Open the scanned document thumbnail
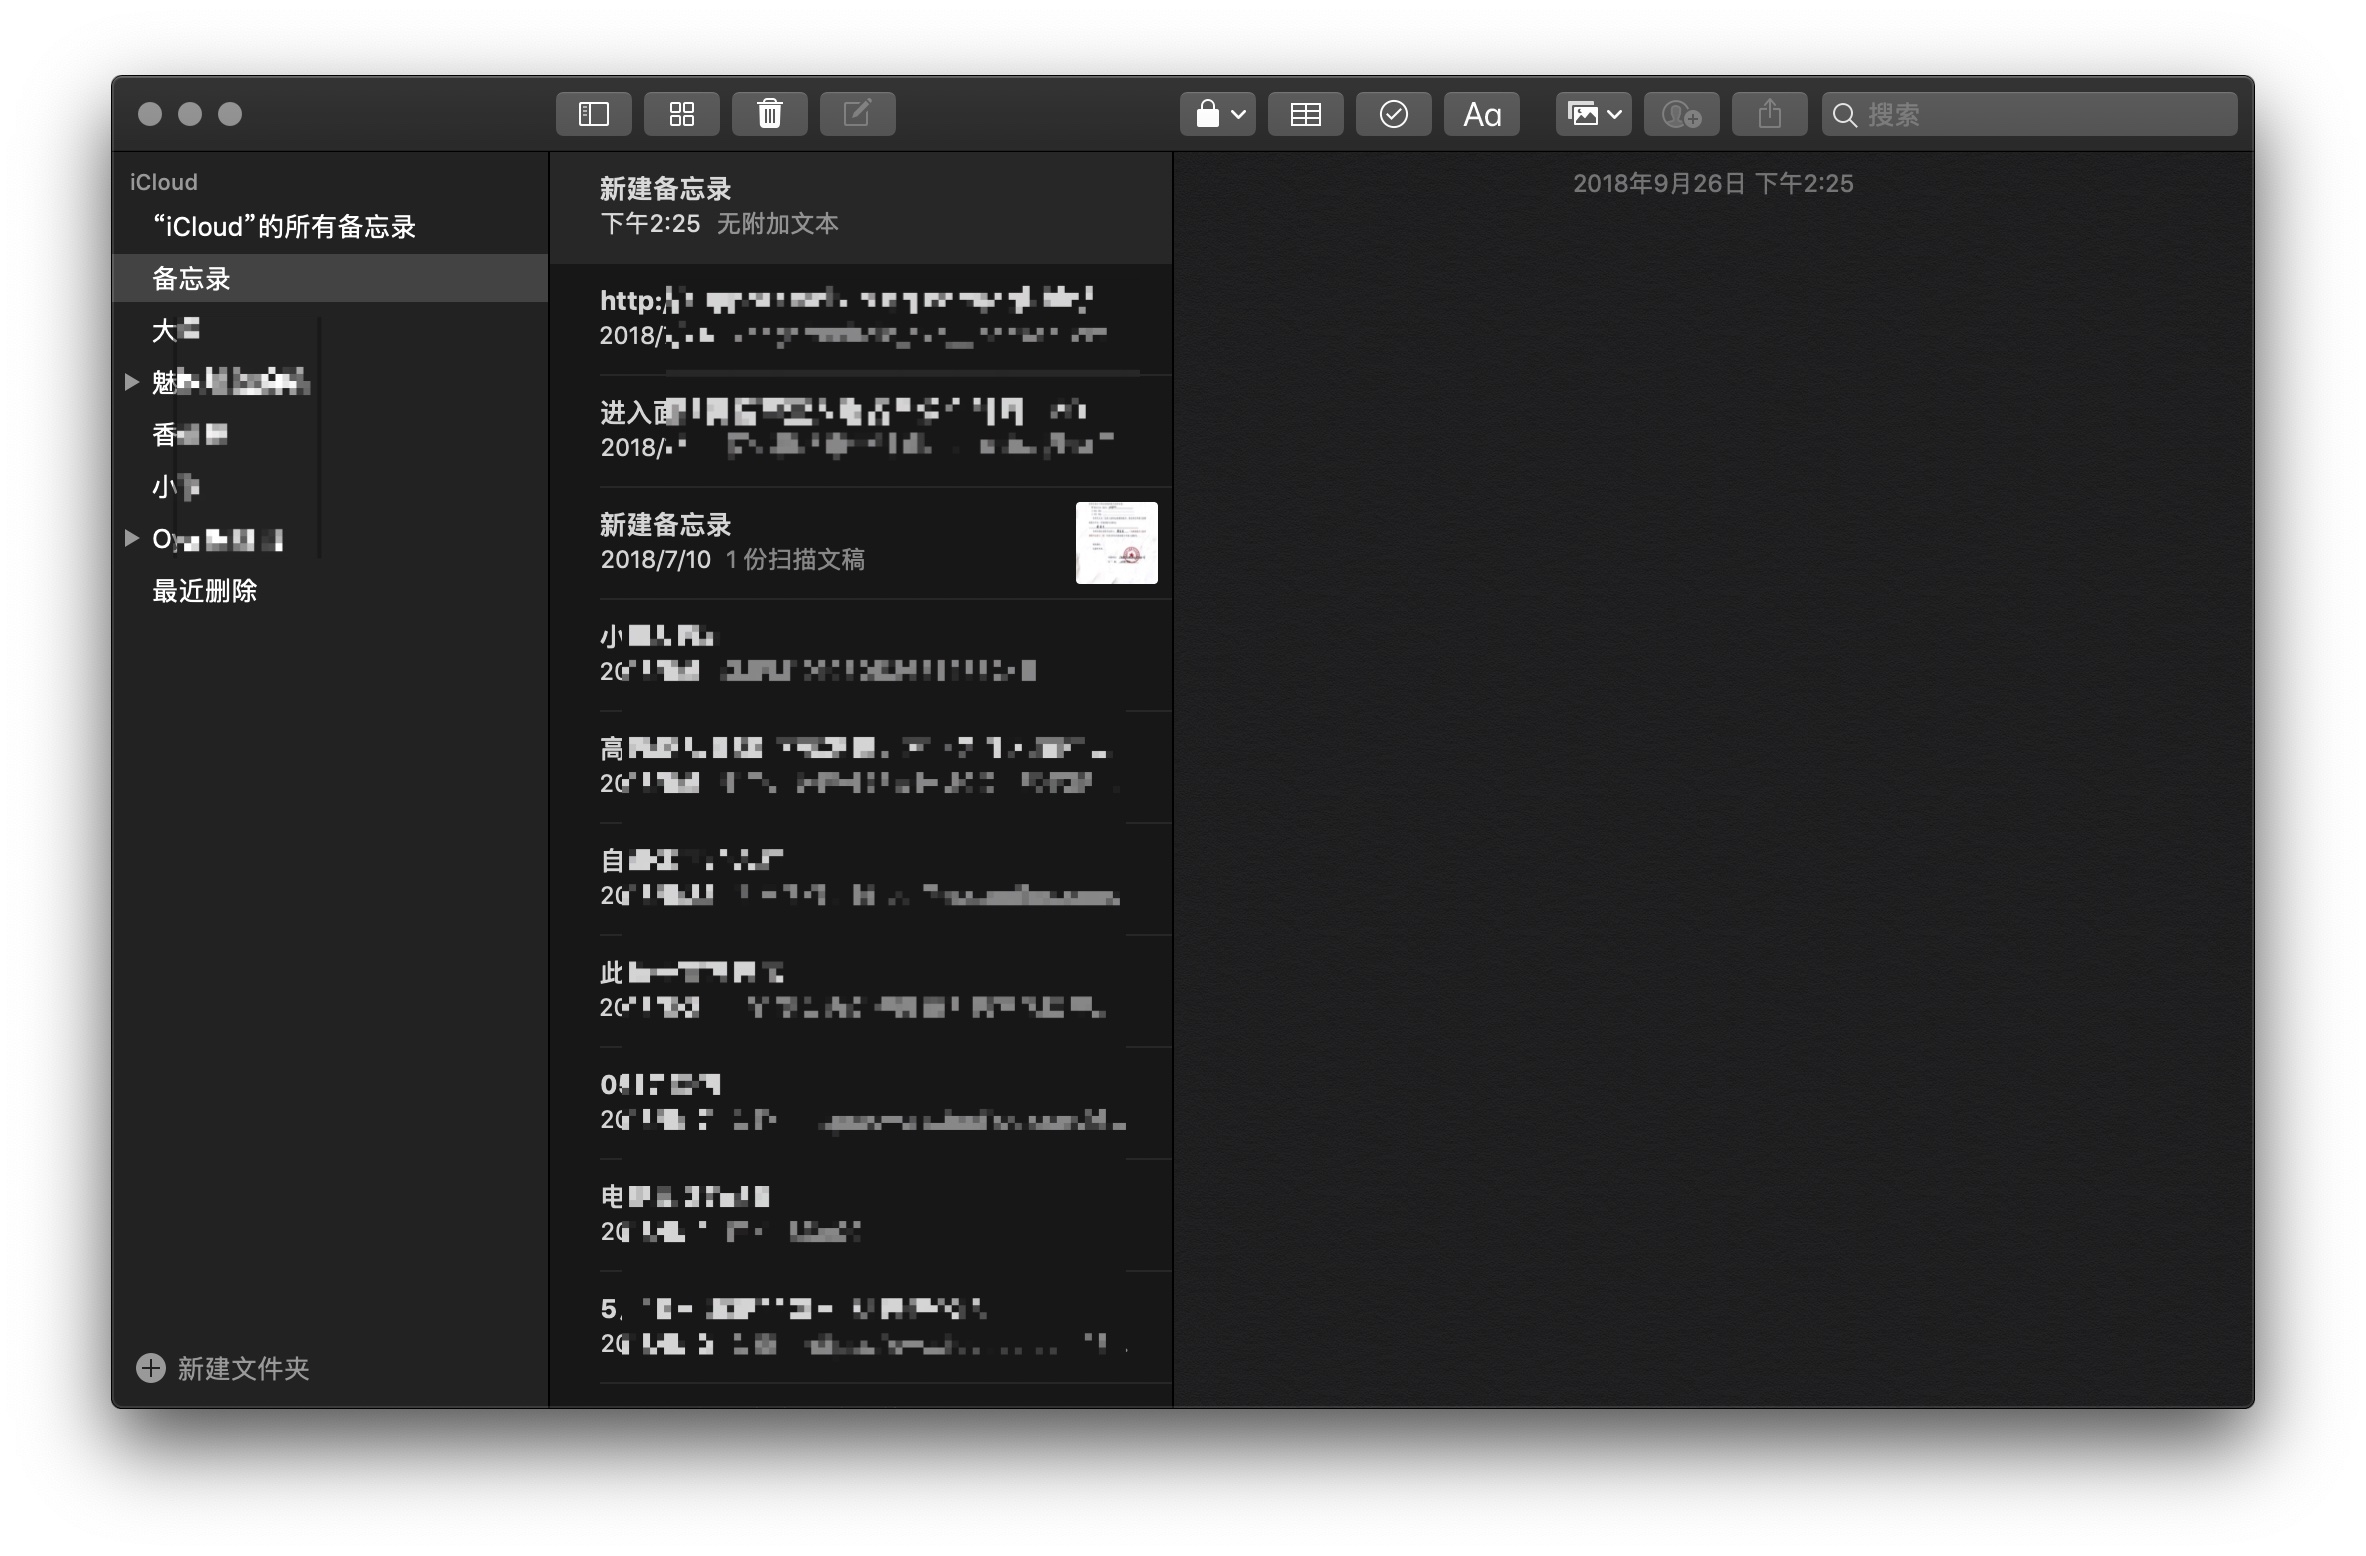 tap(1116, 542)
